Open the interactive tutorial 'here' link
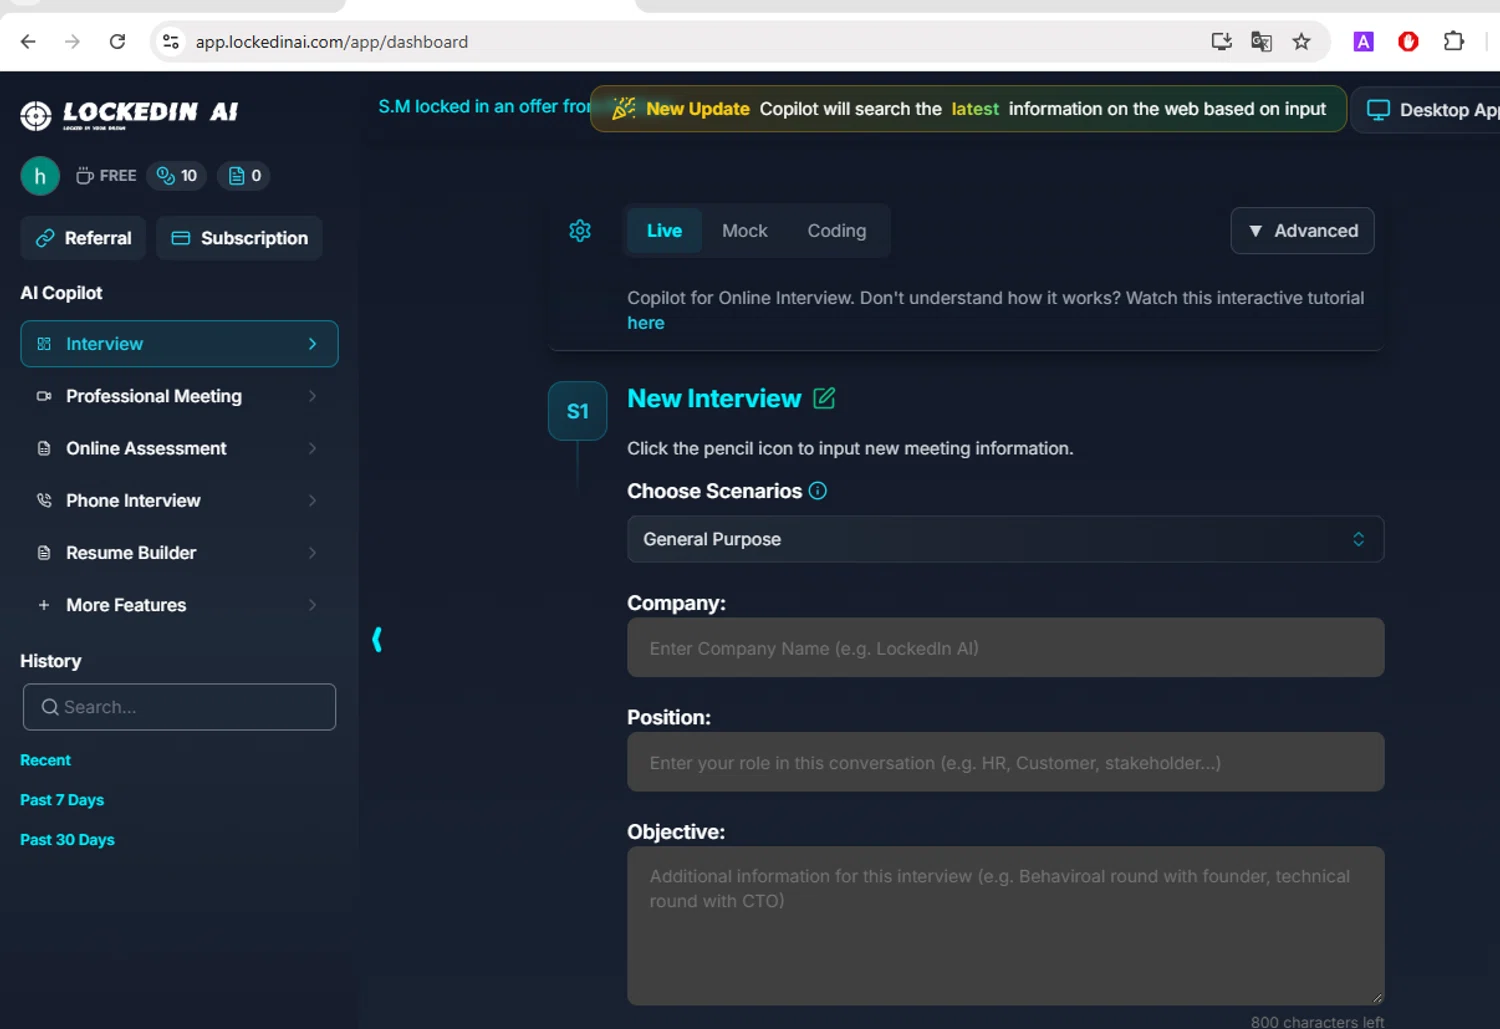1500x1029 pixels. pyautogui.click(x=646, y=323)
